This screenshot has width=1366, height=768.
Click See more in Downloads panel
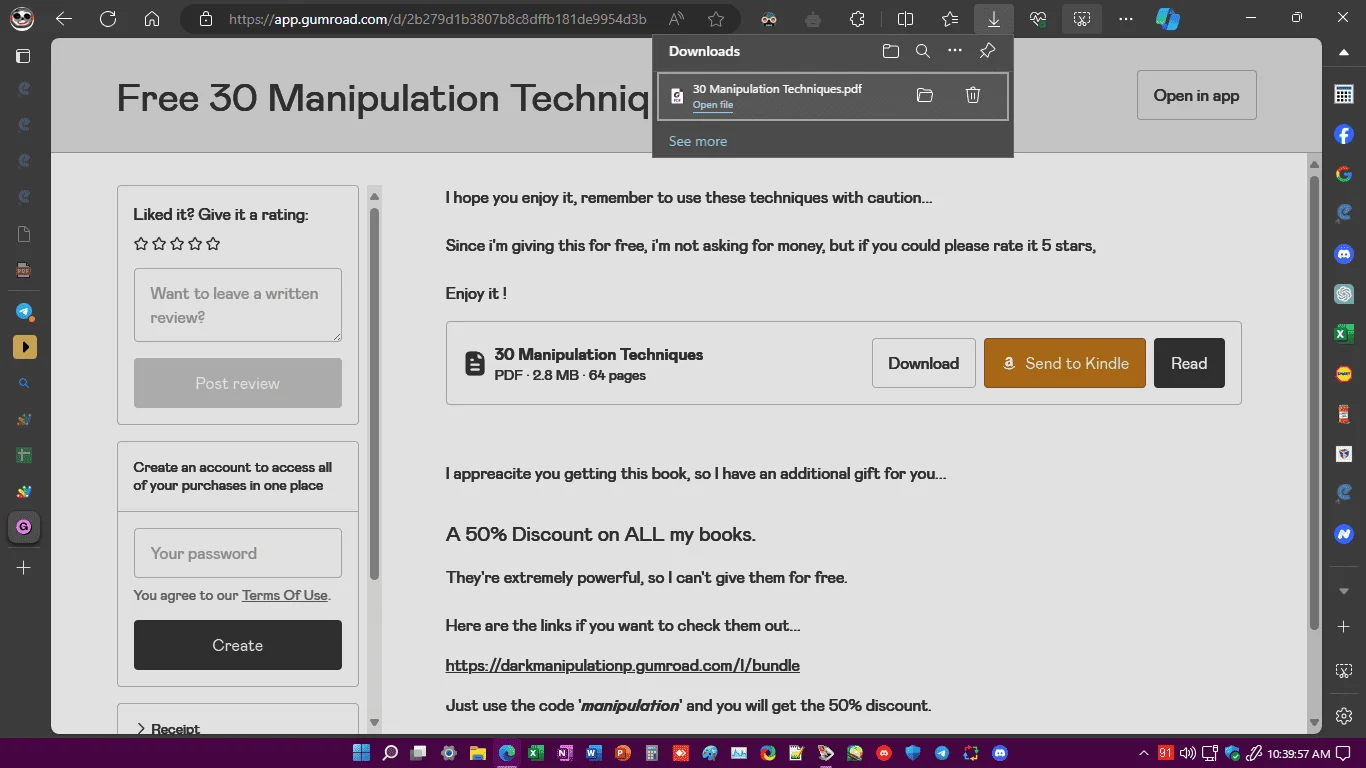[698, 141]
